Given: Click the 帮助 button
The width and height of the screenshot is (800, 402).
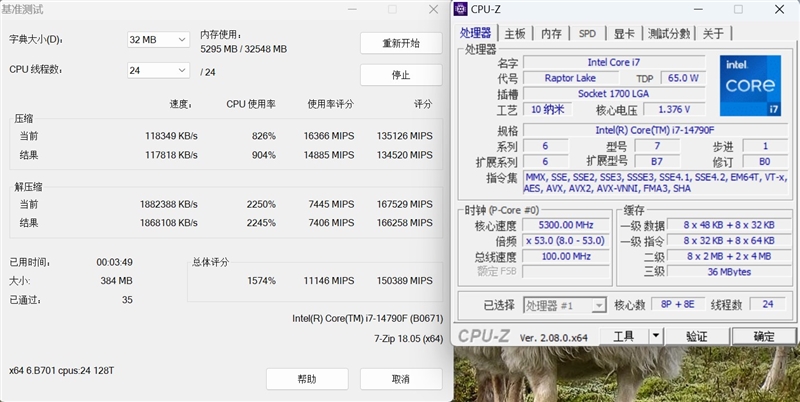Looking at the screenshot, I should click(307, 379).
